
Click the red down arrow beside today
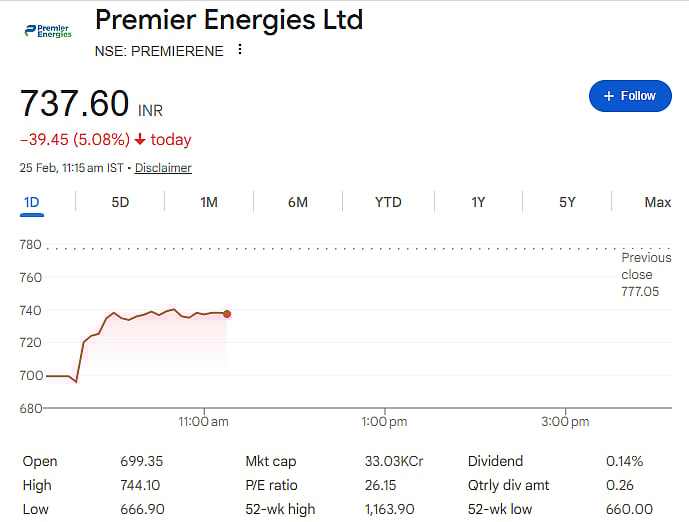click(139, 140)
